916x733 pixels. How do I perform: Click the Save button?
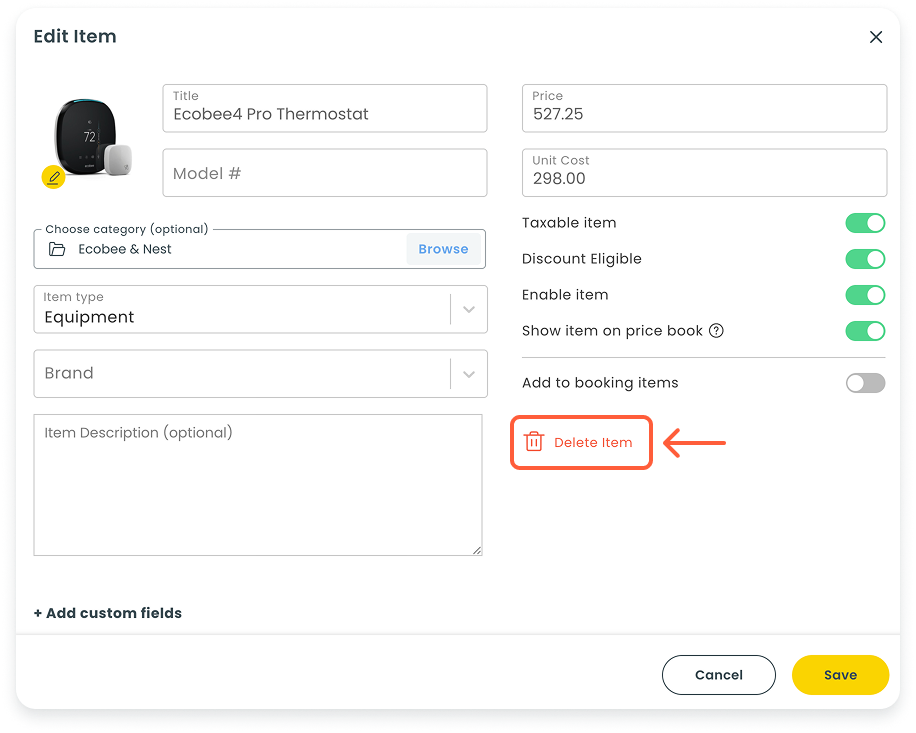(x=840, y=675)
